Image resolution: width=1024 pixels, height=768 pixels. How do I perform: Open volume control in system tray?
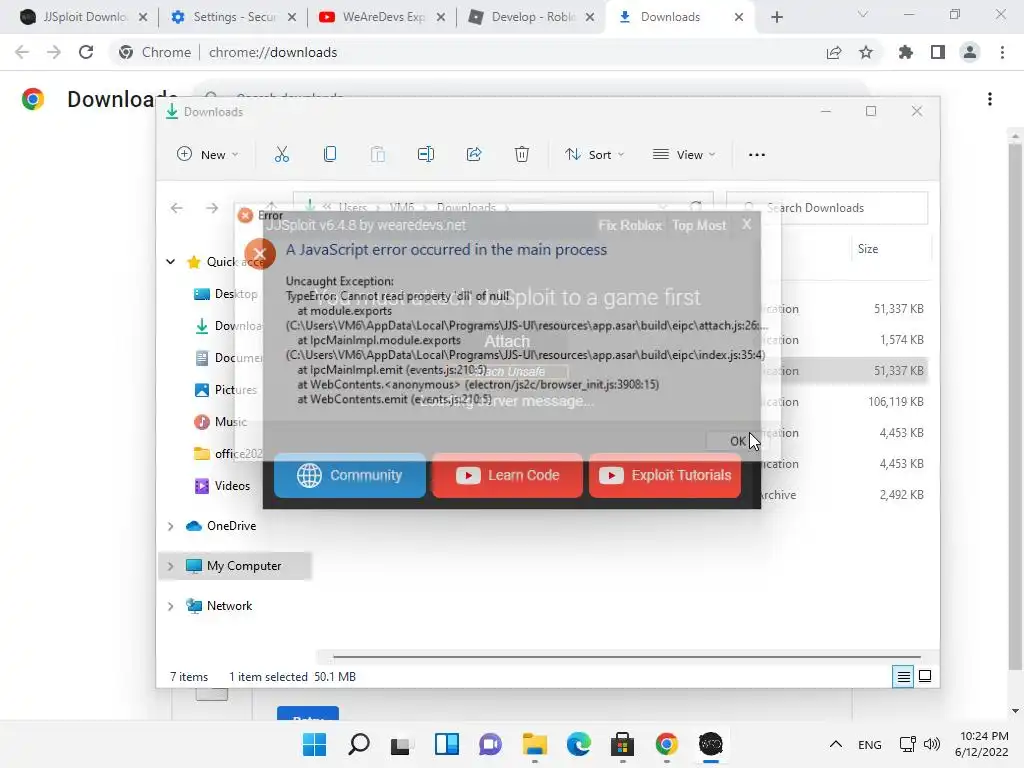(x=932, y=744)
